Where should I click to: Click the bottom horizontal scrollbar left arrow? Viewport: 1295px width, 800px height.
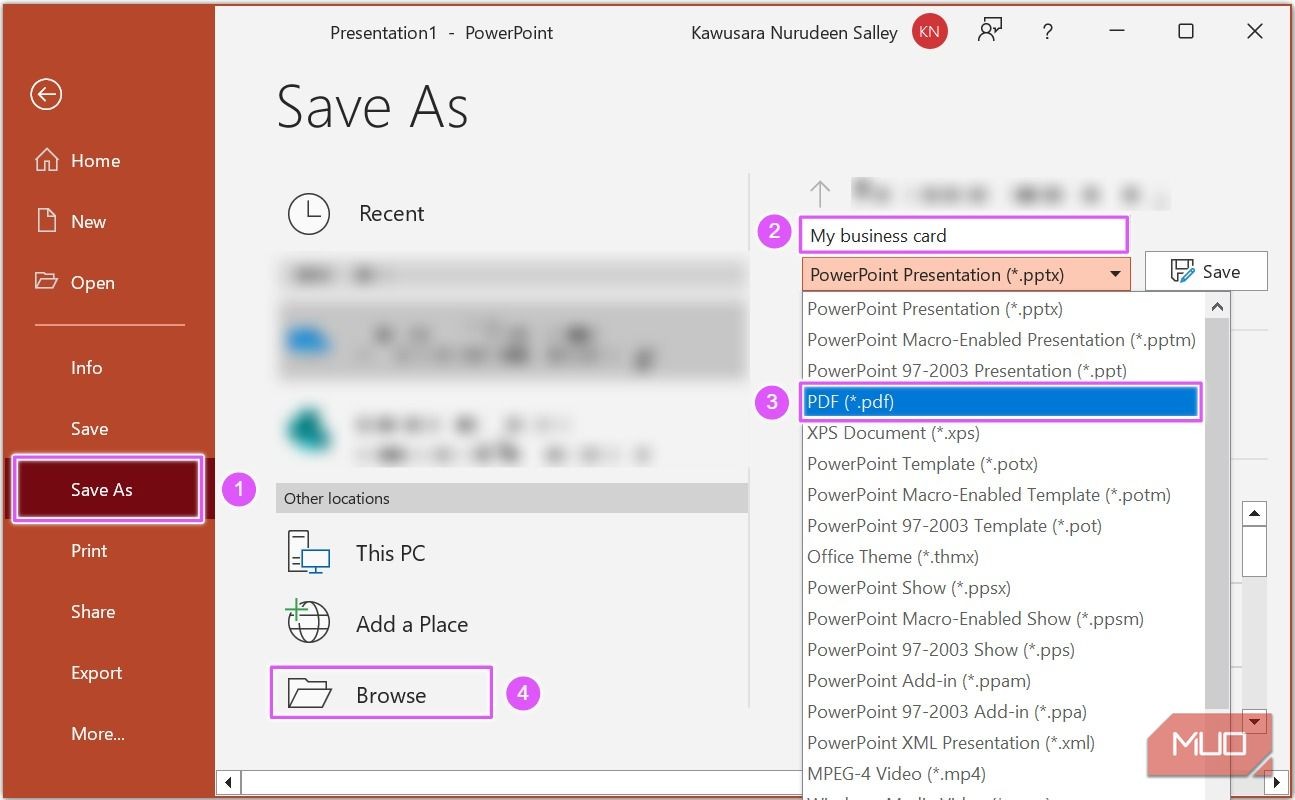pos(229,781)
